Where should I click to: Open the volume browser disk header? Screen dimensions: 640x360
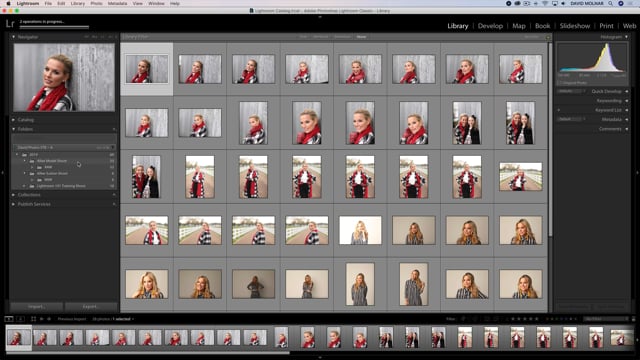(64, 147)
